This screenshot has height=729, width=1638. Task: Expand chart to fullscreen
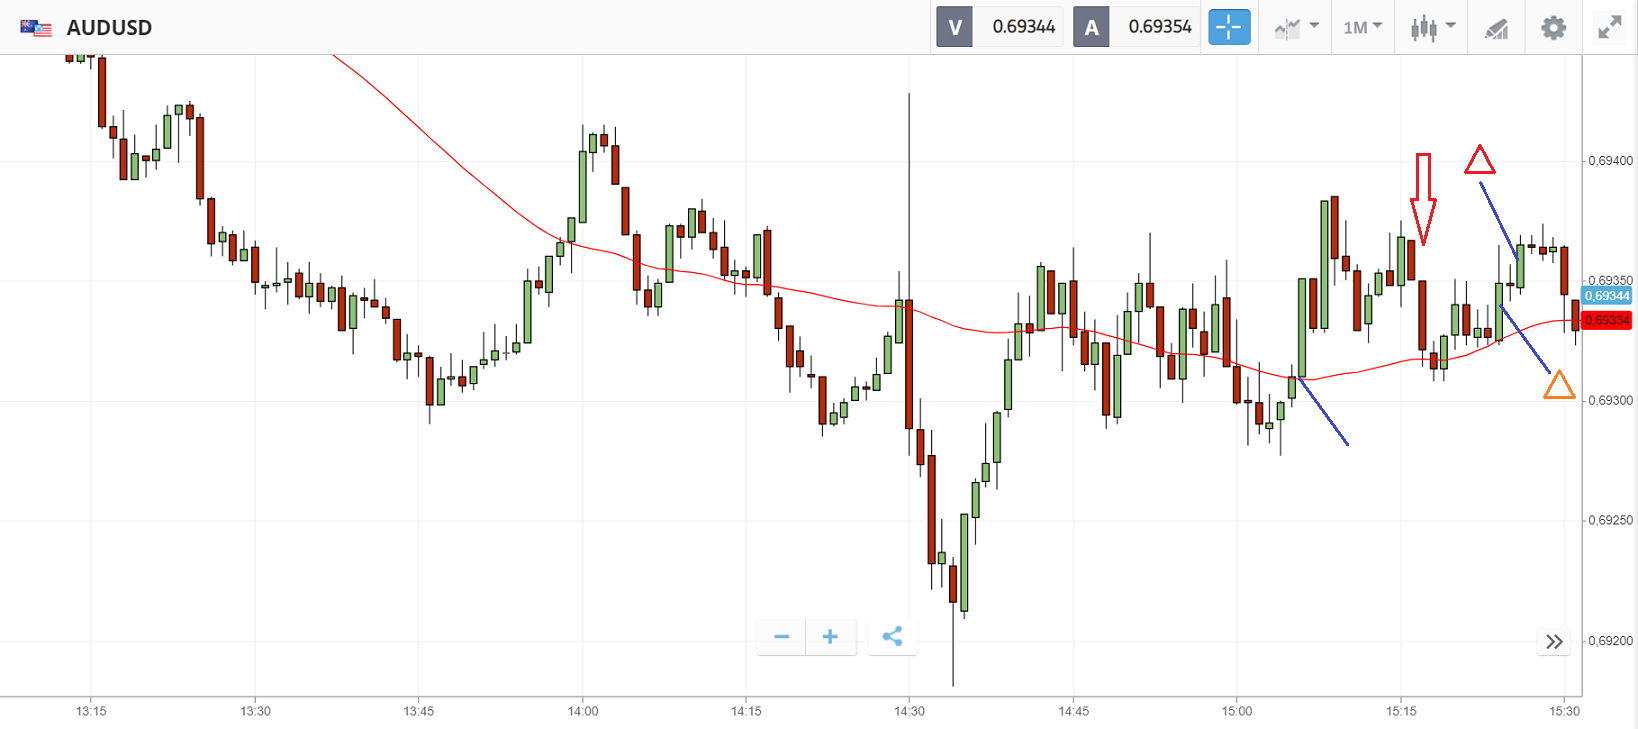tap(1609, 28)
